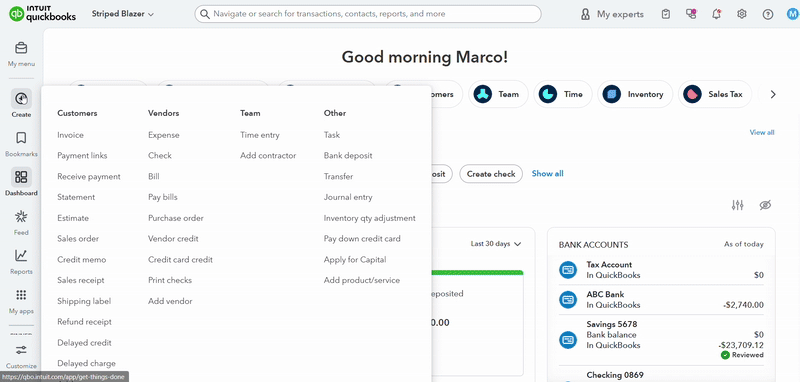The image size is (800, 382).
Task: Click the Sales Tax shortcut pill
Action: click(715, 94)
